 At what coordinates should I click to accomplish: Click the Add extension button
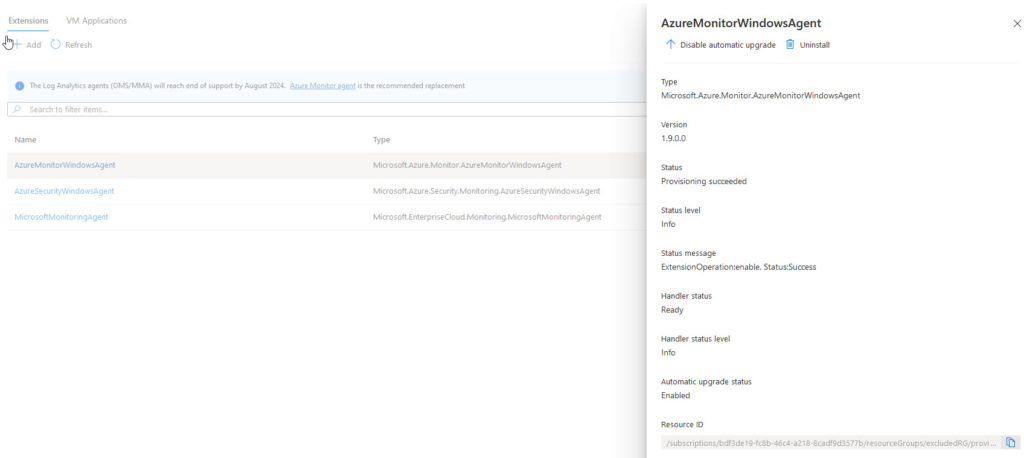click(x=27, y=45)
